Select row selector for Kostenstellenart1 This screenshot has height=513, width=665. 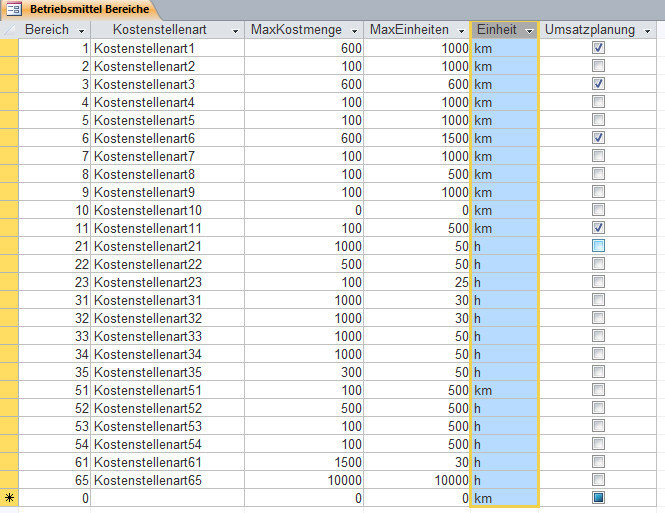point(9,48)
